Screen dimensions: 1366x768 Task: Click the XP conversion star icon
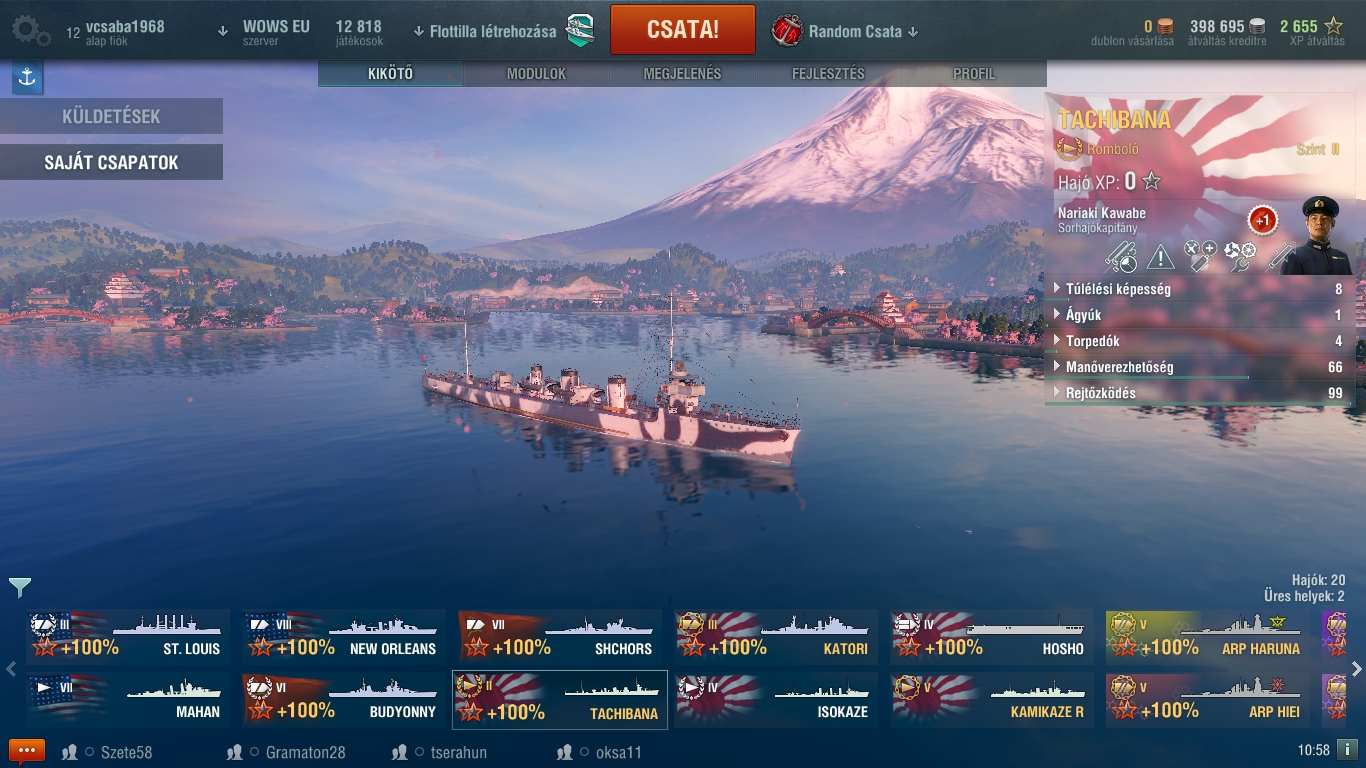[1333, 27]
